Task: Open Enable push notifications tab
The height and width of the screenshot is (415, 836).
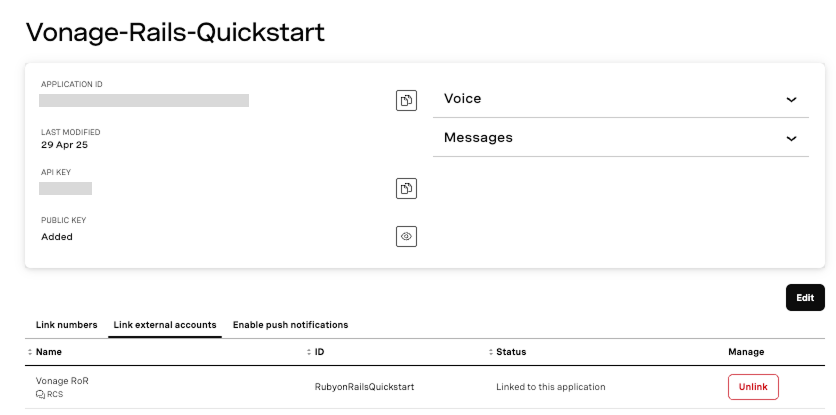Action: 290,325
